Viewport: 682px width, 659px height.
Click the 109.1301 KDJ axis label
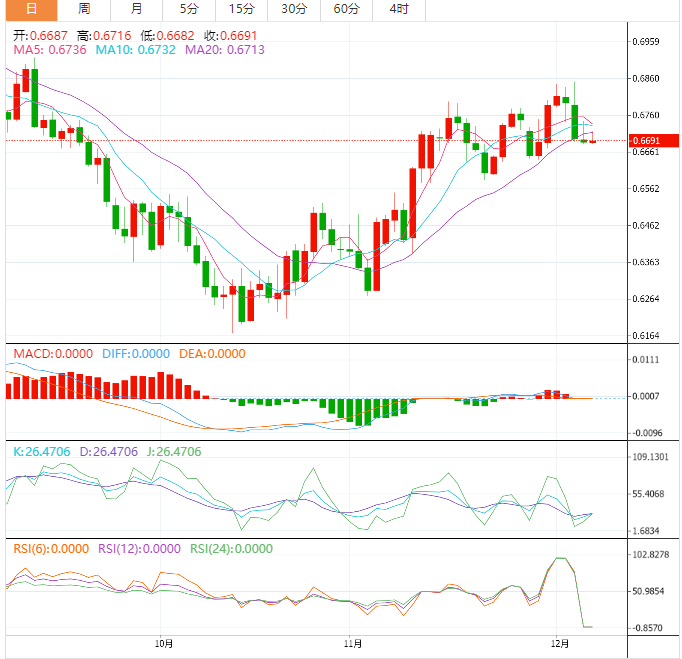click(650, 457)
